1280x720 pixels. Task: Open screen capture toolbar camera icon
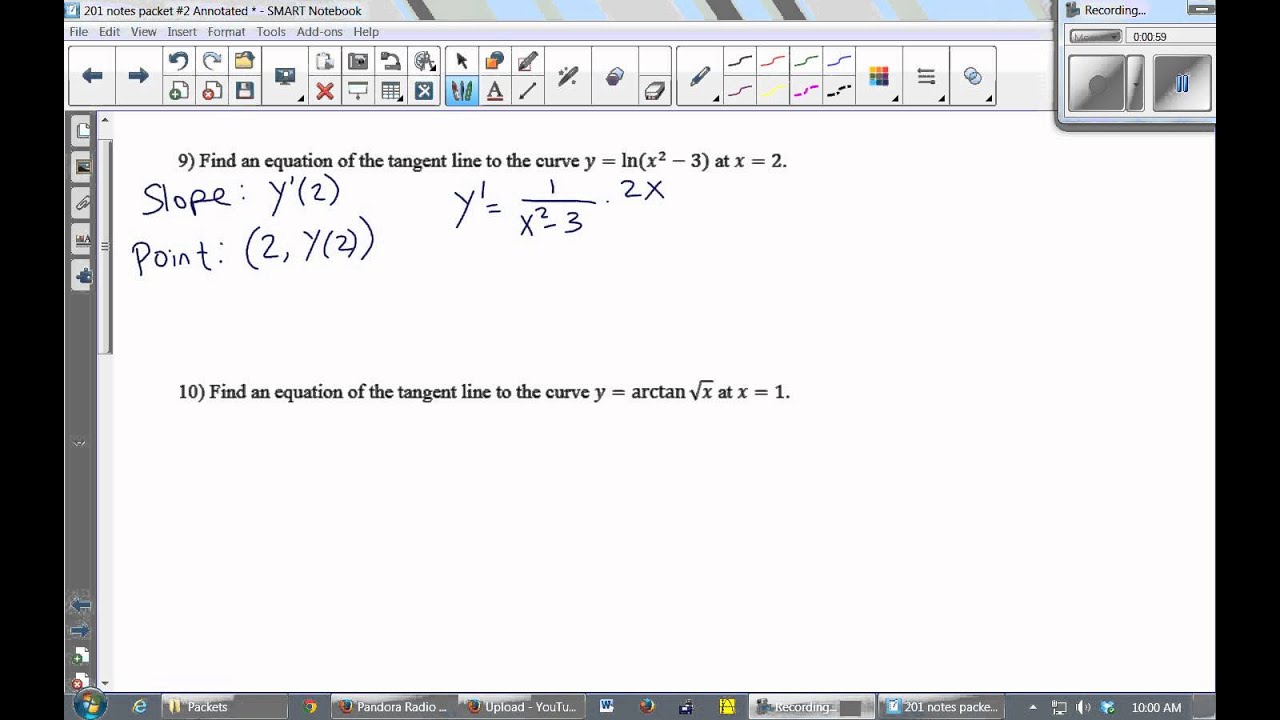coord(357,61)
